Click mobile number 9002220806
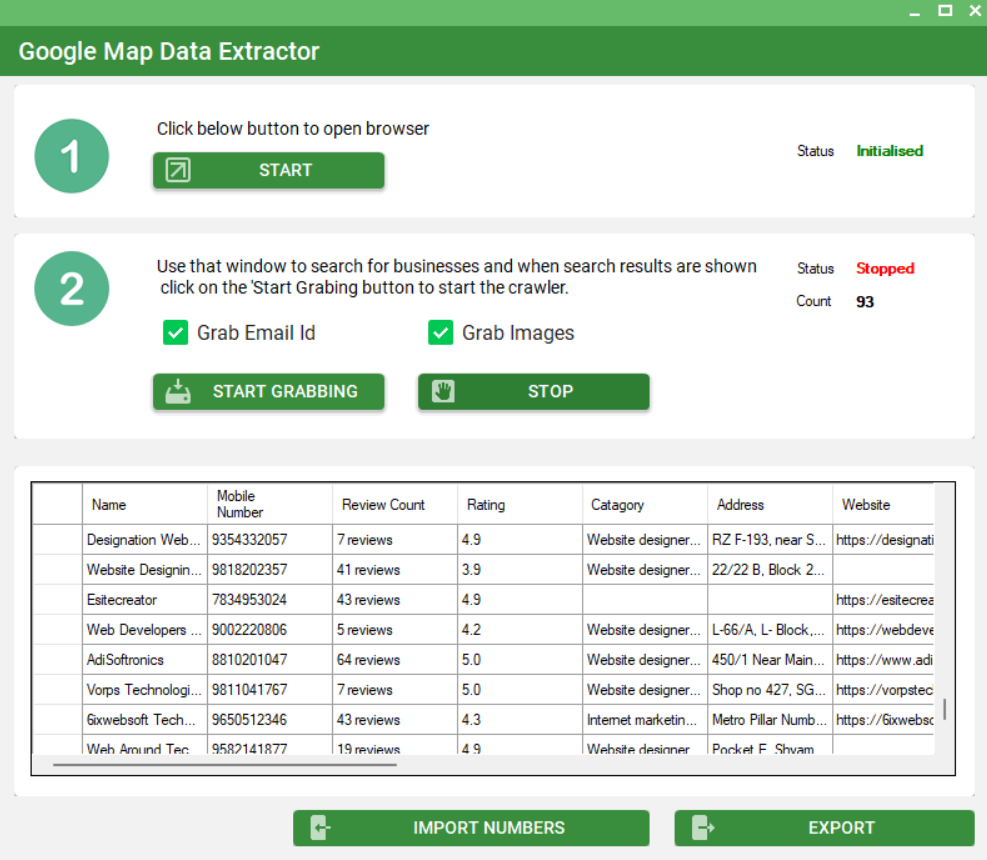This screenshot has width=987, height=860. click(x=269, y=630)
